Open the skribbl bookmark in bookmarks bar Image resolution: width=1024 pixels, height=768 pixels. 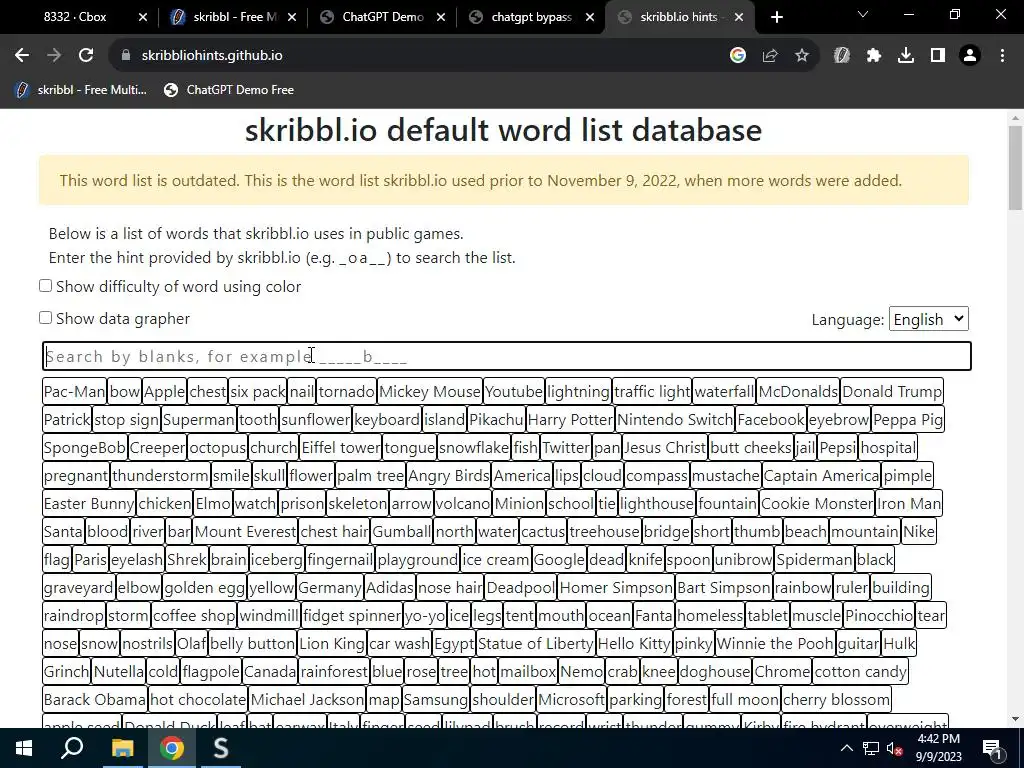[82, 90]
